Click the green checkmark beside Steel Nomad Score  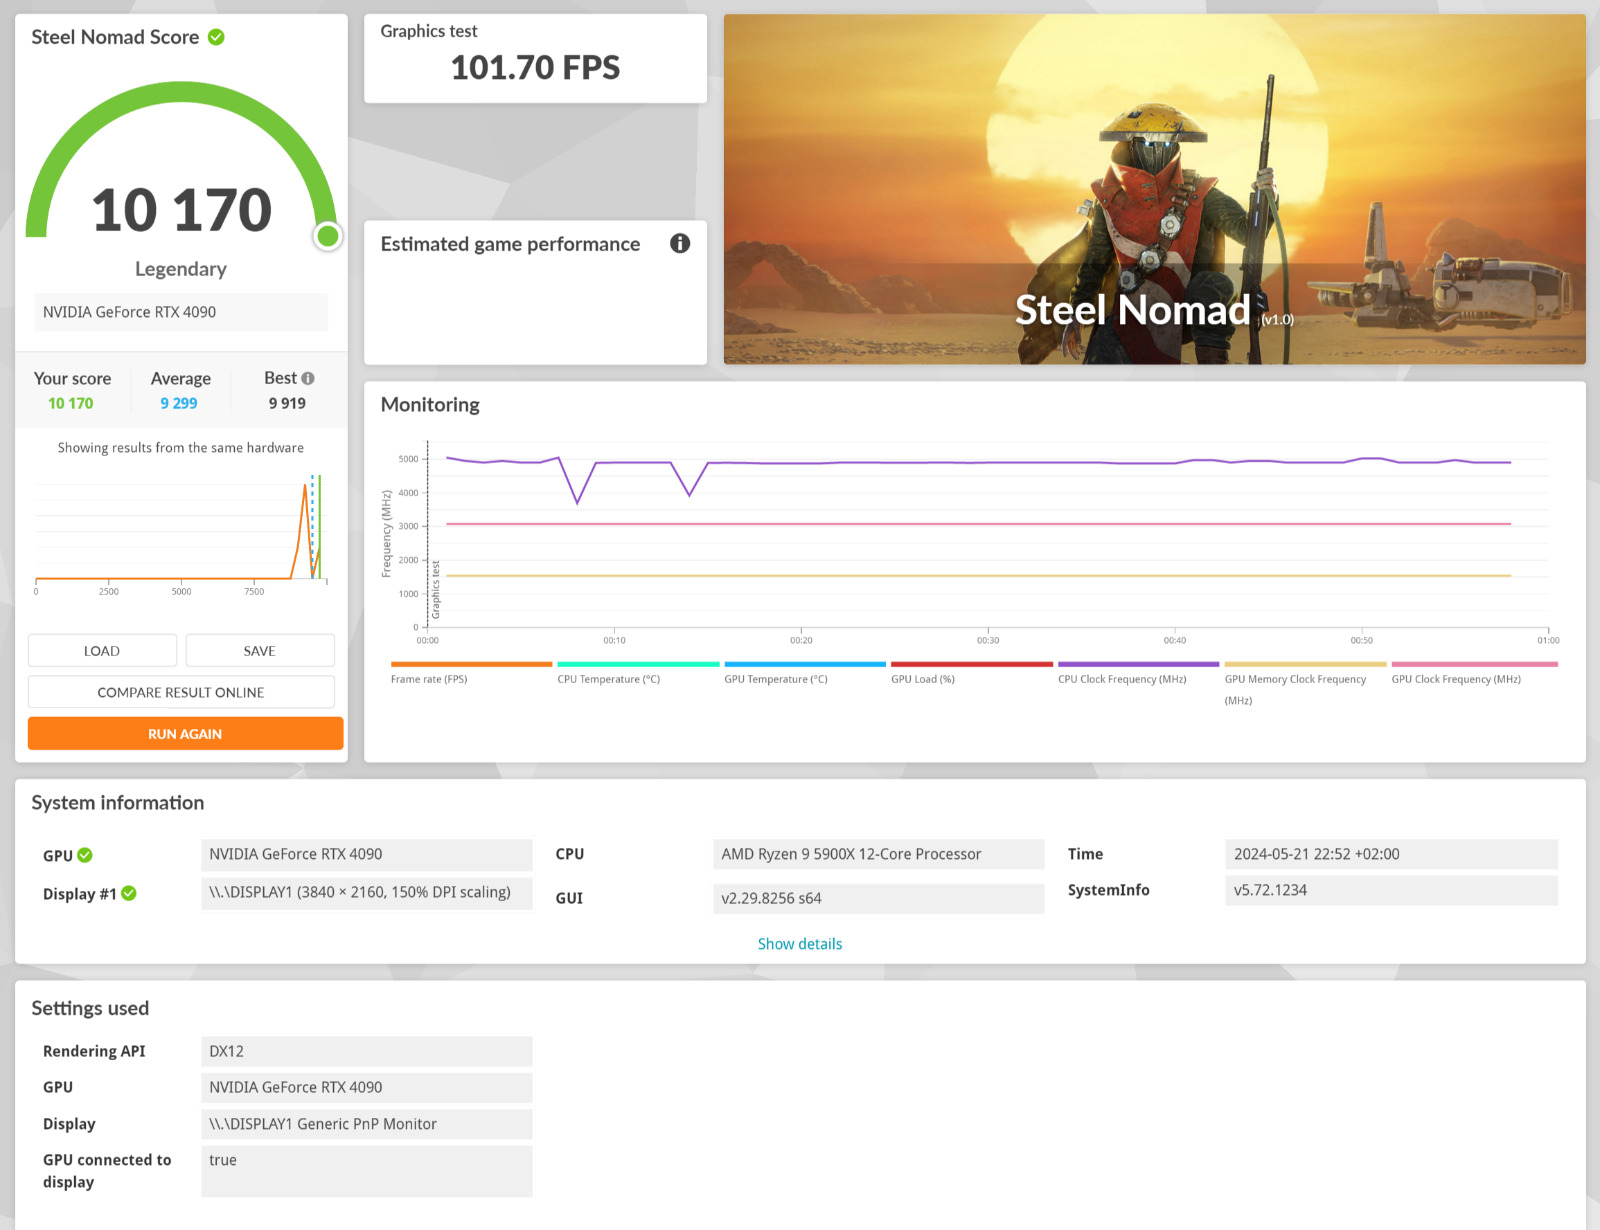(x=216, y=37)
